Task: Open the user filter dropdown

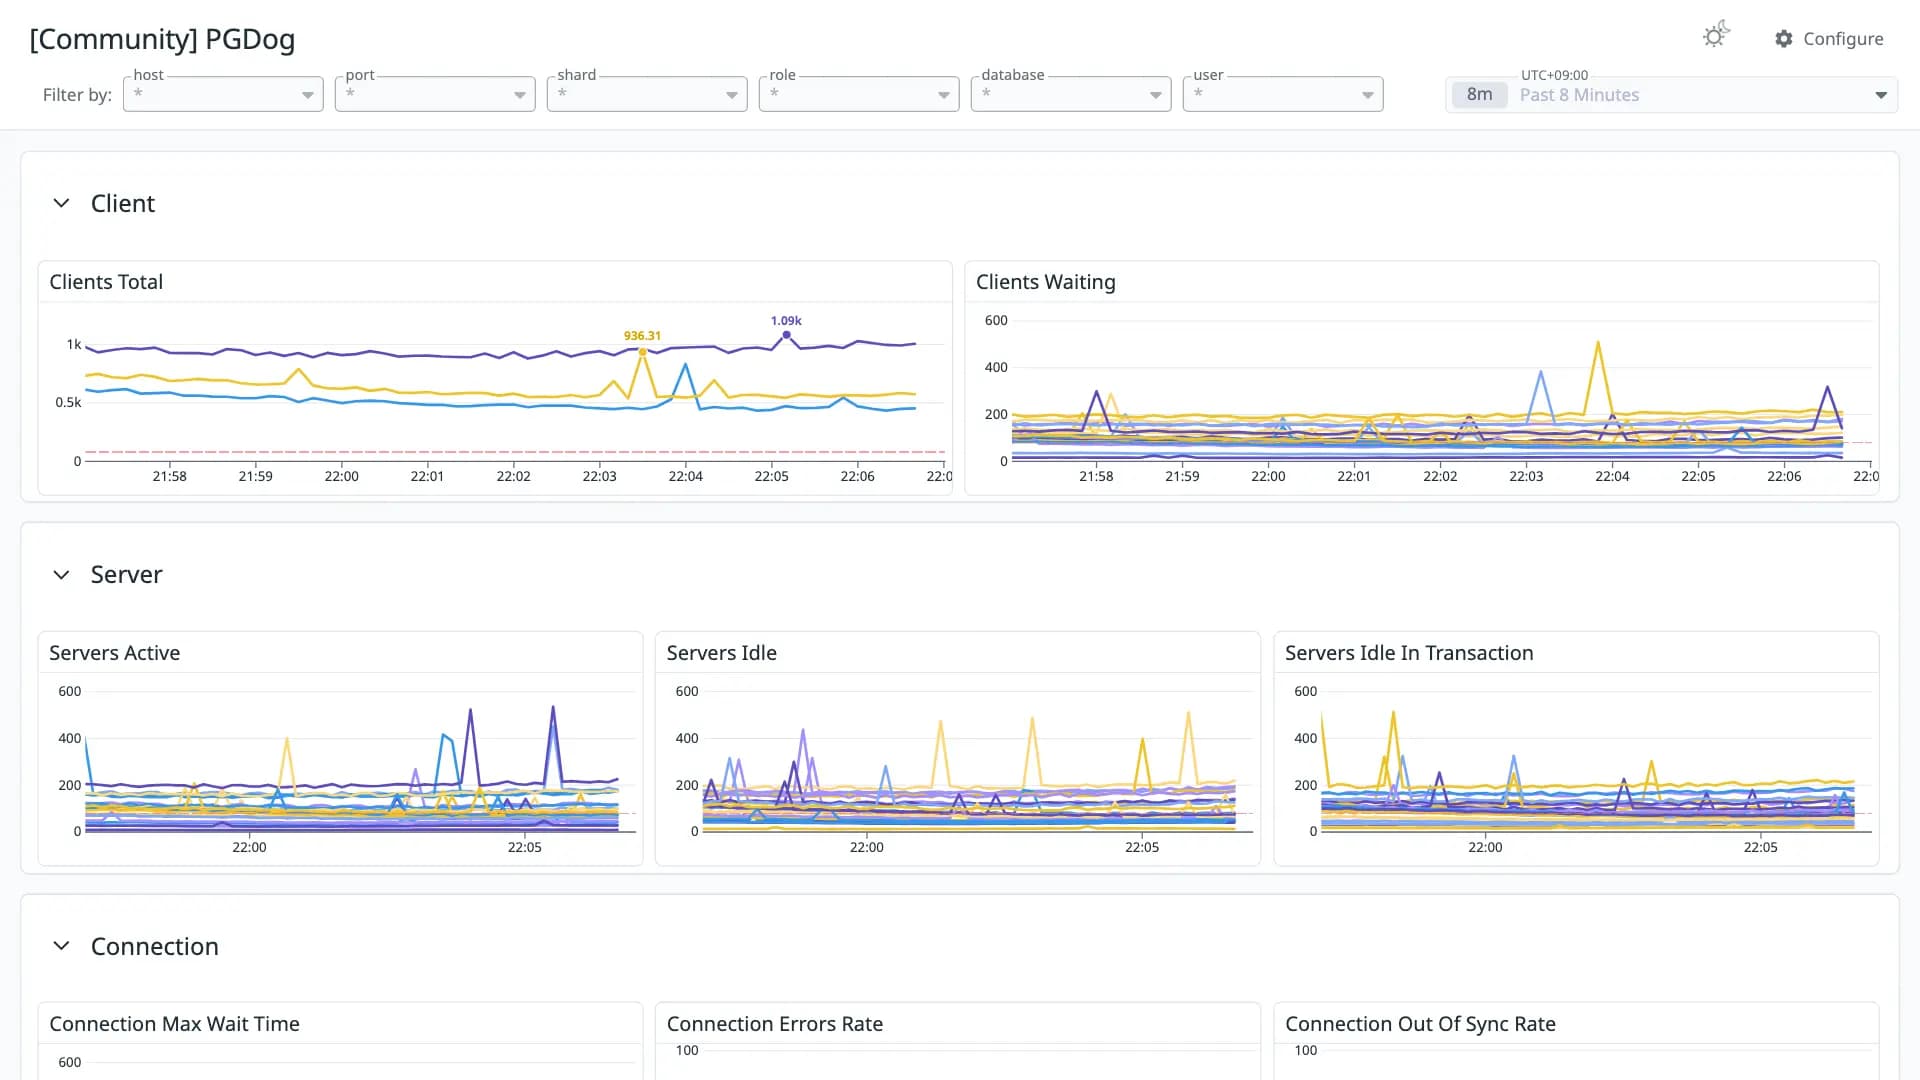Action: click(1283, 94)
